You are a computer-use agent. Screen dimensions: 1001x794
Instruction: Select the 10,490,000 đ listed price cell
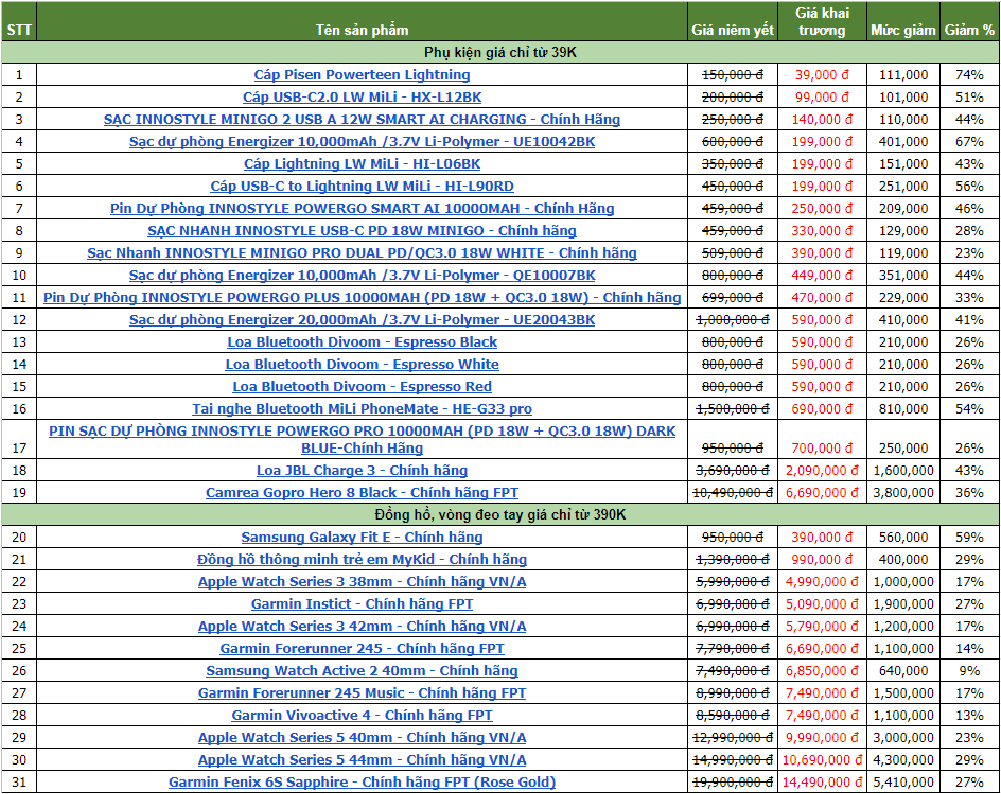pos(732,493)
